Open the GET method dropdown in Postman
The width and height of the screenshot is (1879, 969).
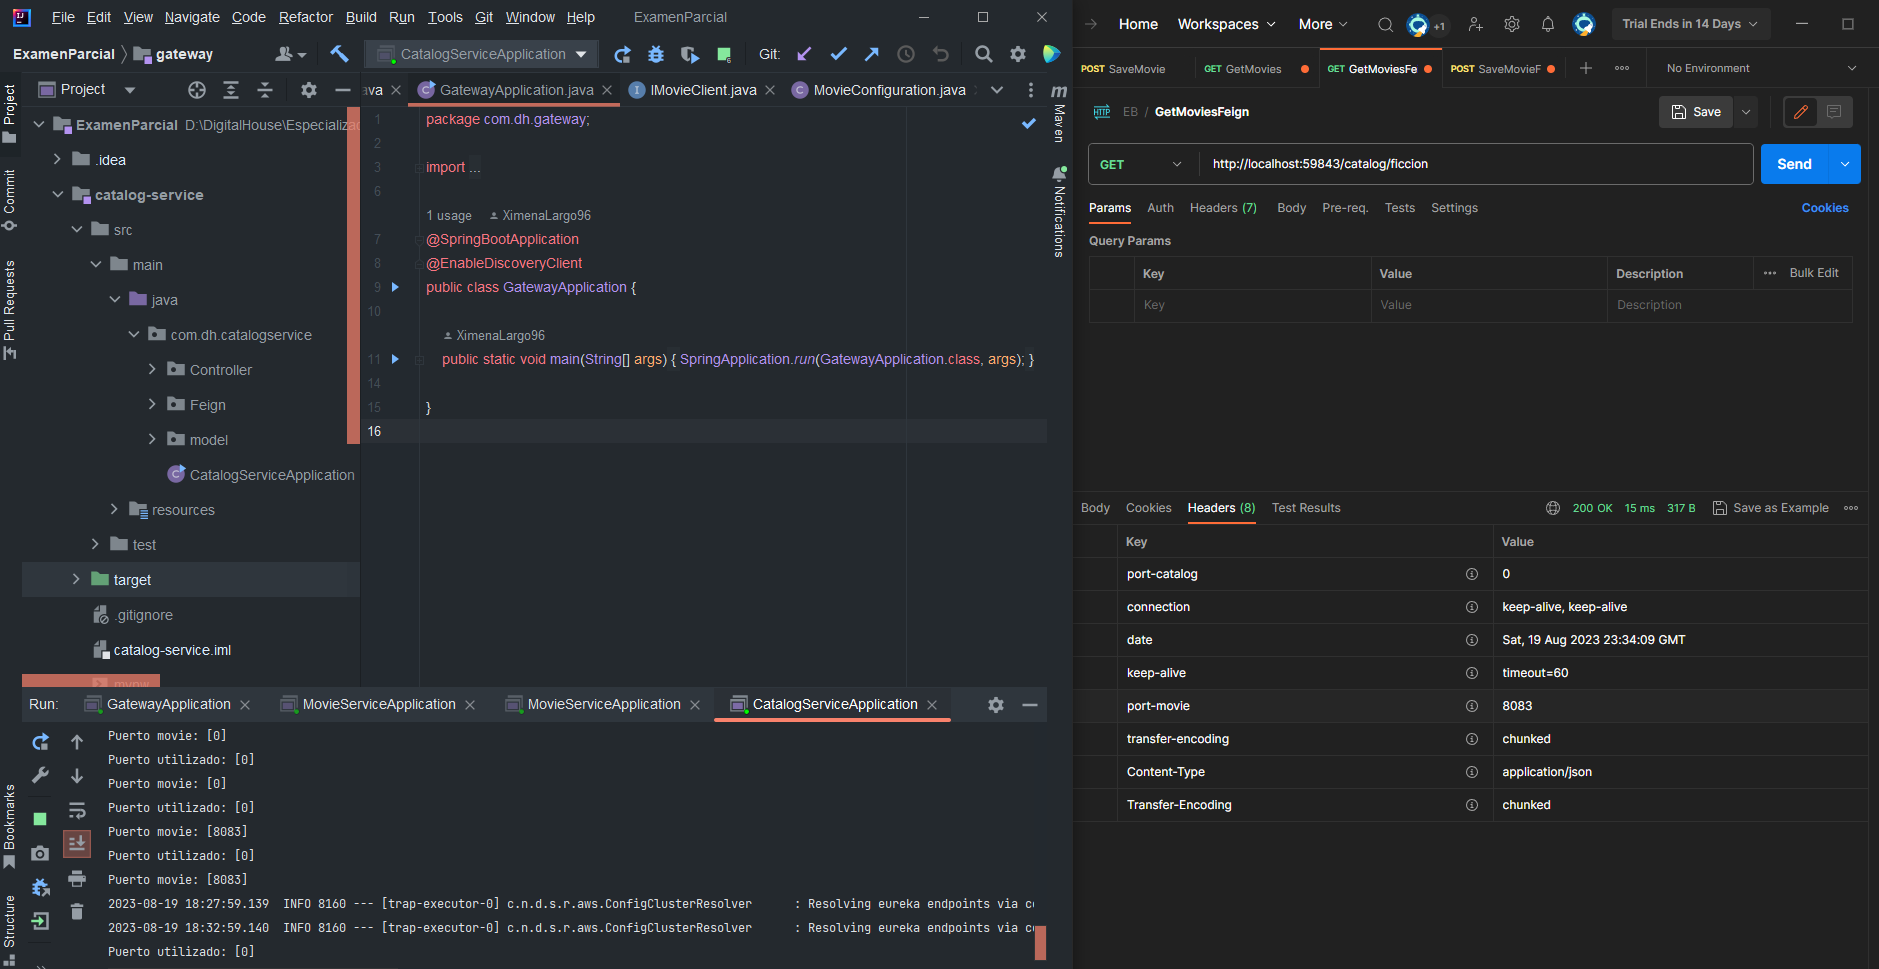1141,164
